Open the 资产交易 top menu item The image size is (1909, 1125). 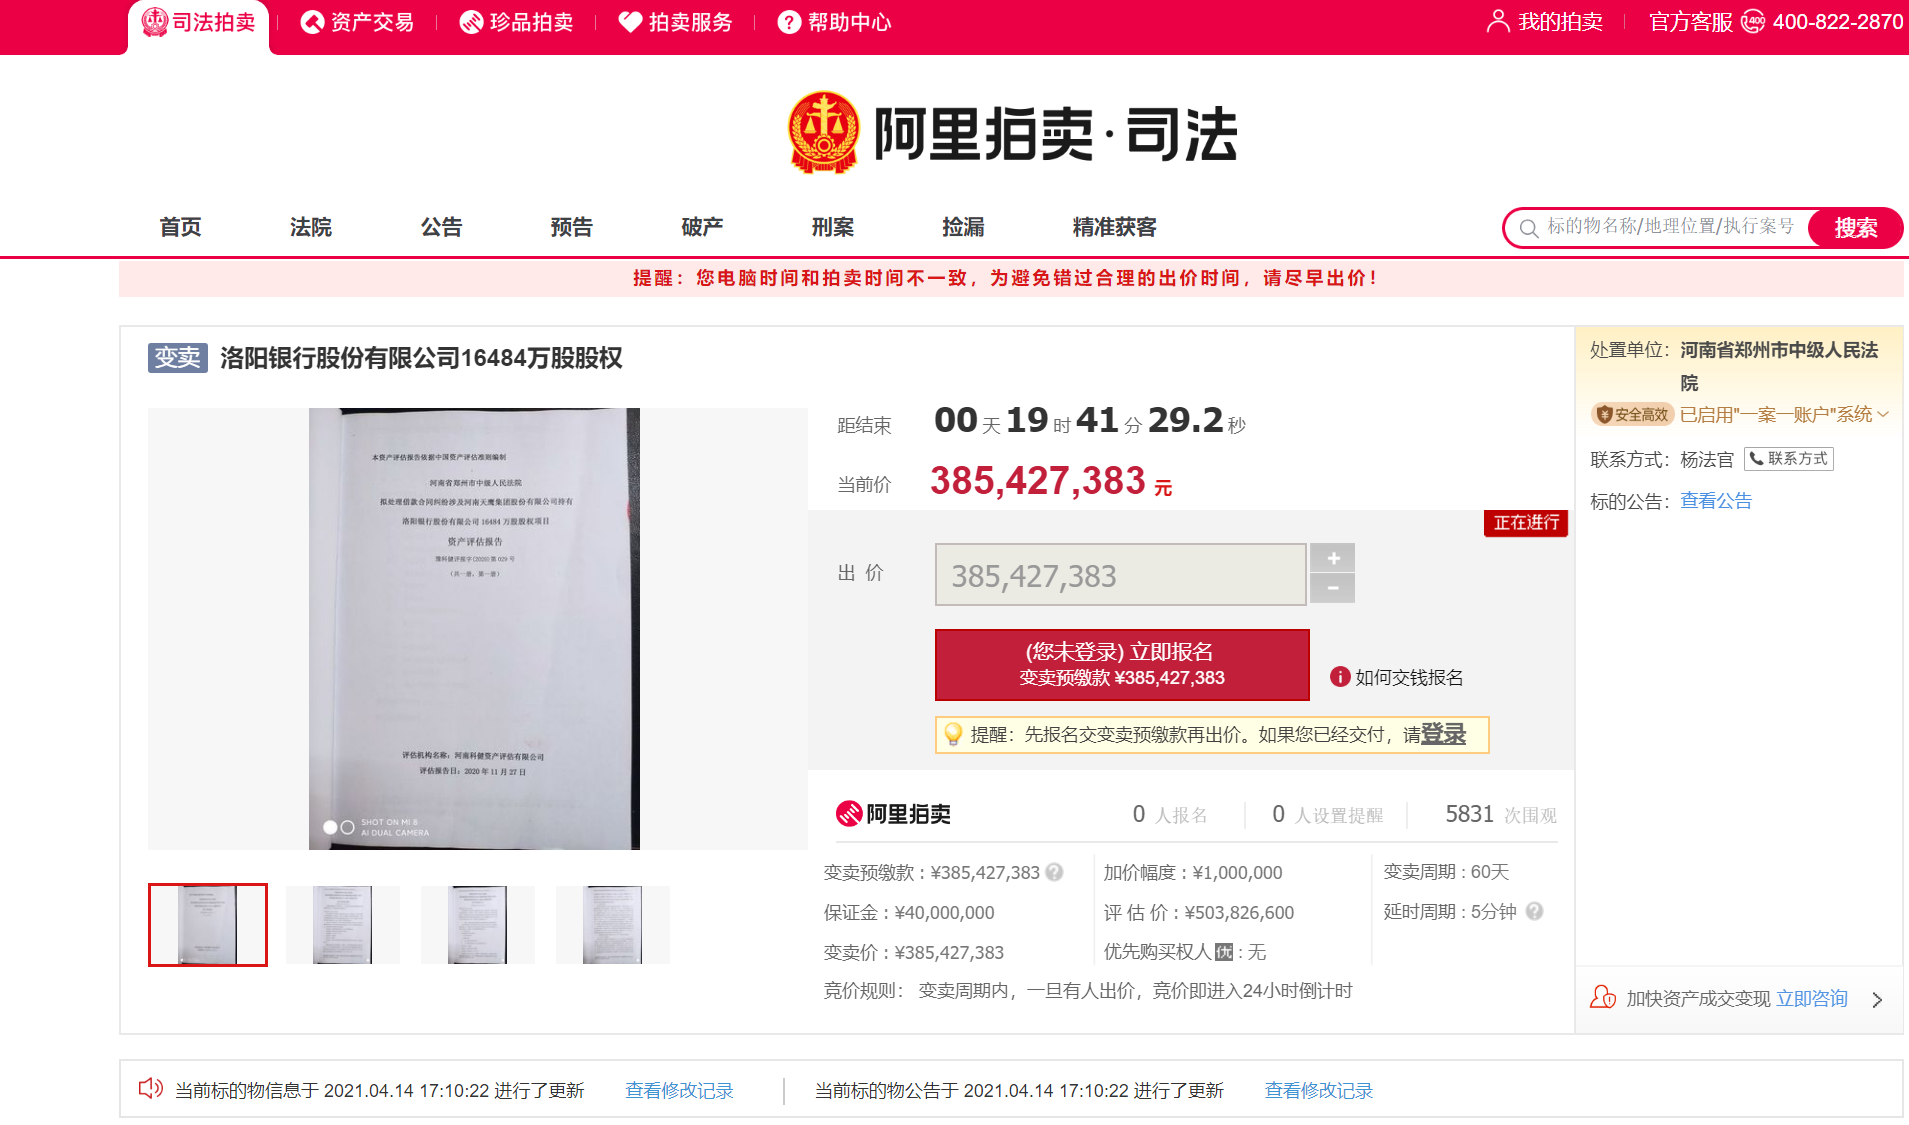358,22
